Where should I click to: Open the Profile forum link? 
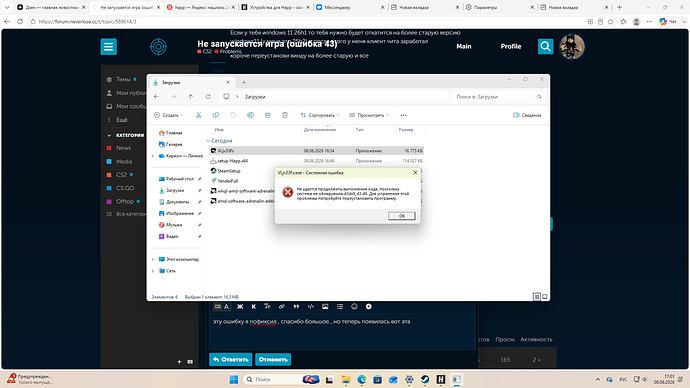(x=511, y=46)
